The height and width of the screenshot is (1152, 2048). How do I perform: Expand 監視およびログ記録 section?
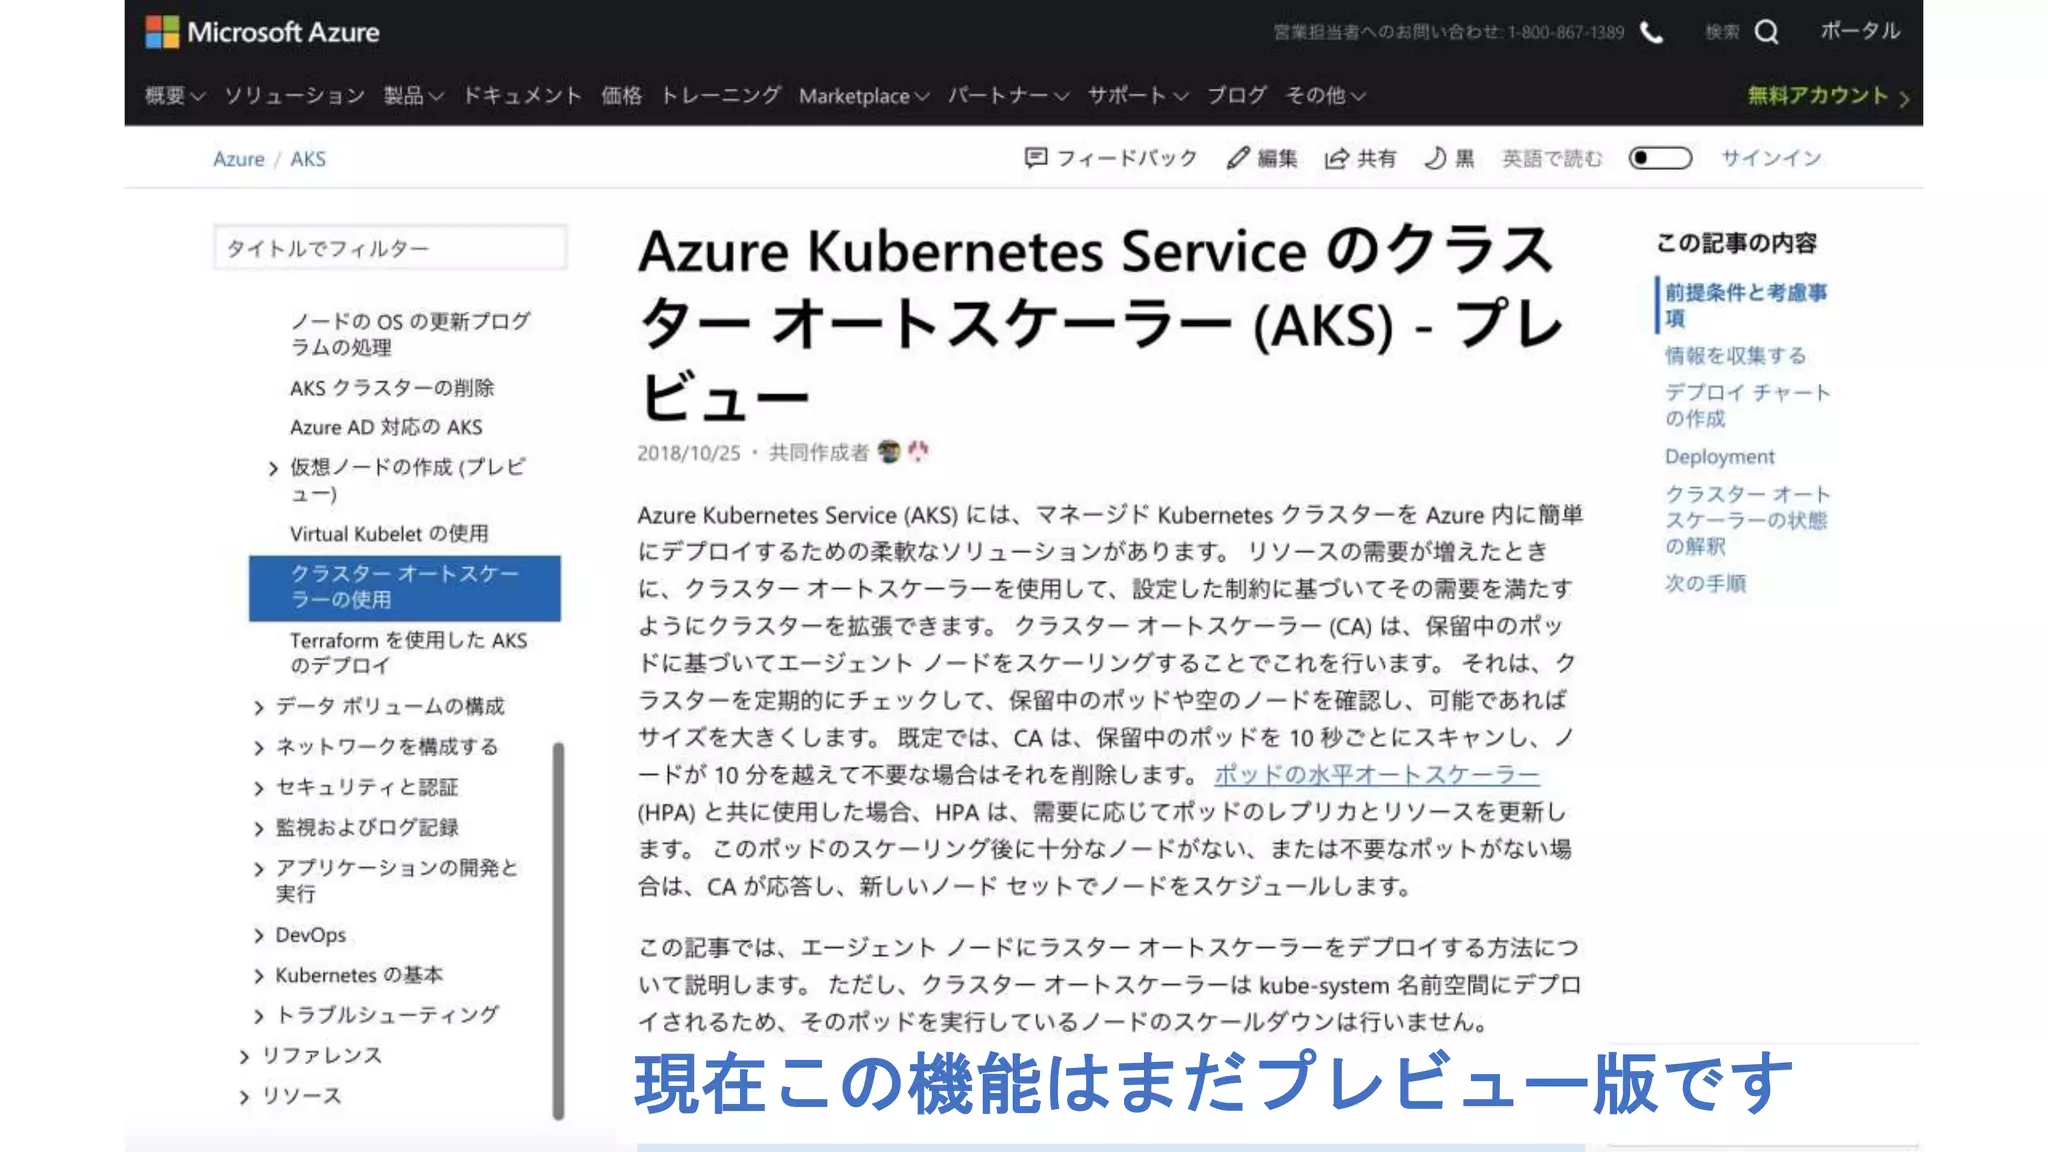point(259,829)
